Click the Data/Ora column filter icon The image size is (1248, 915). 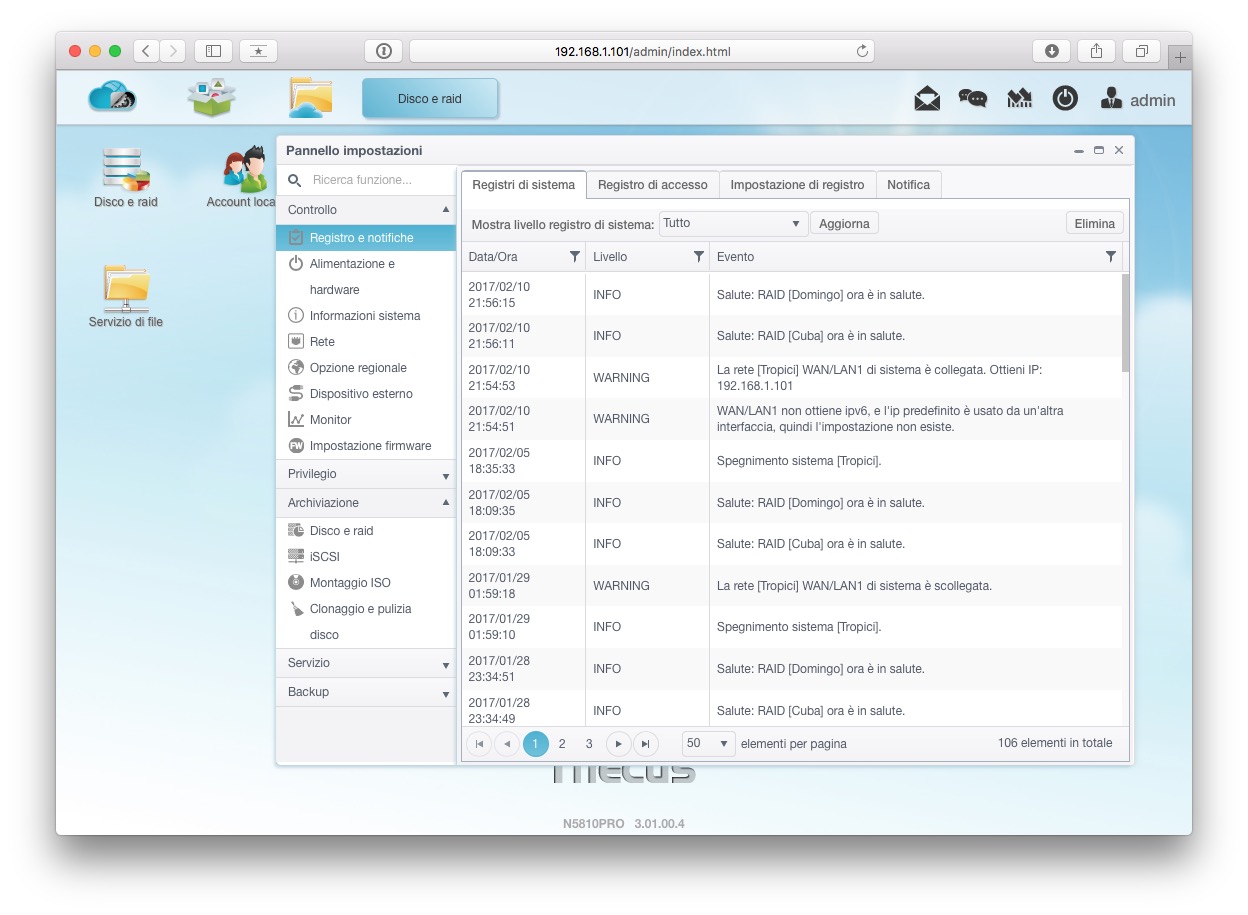pos(574,257)
